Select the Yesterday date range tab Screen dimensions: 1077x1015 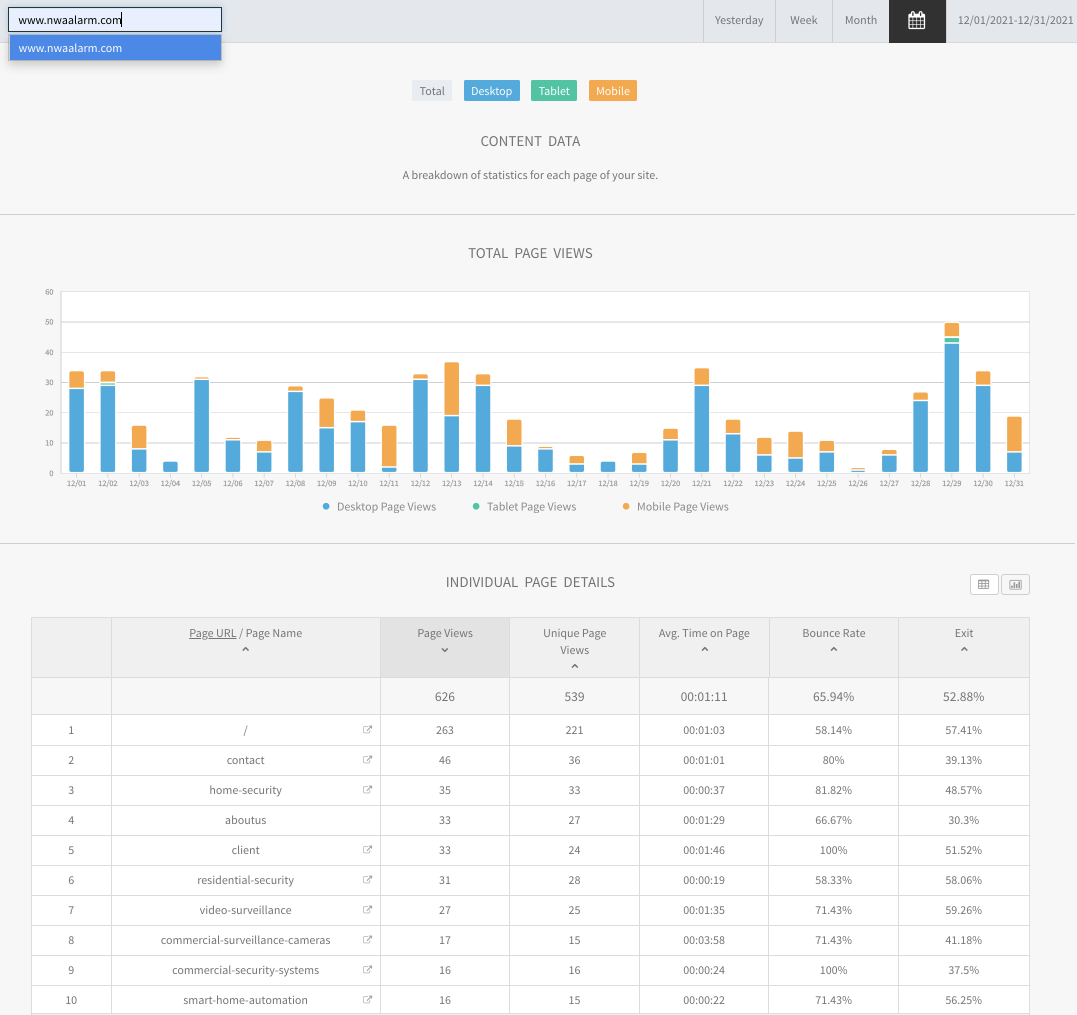(x=739, y=21)
